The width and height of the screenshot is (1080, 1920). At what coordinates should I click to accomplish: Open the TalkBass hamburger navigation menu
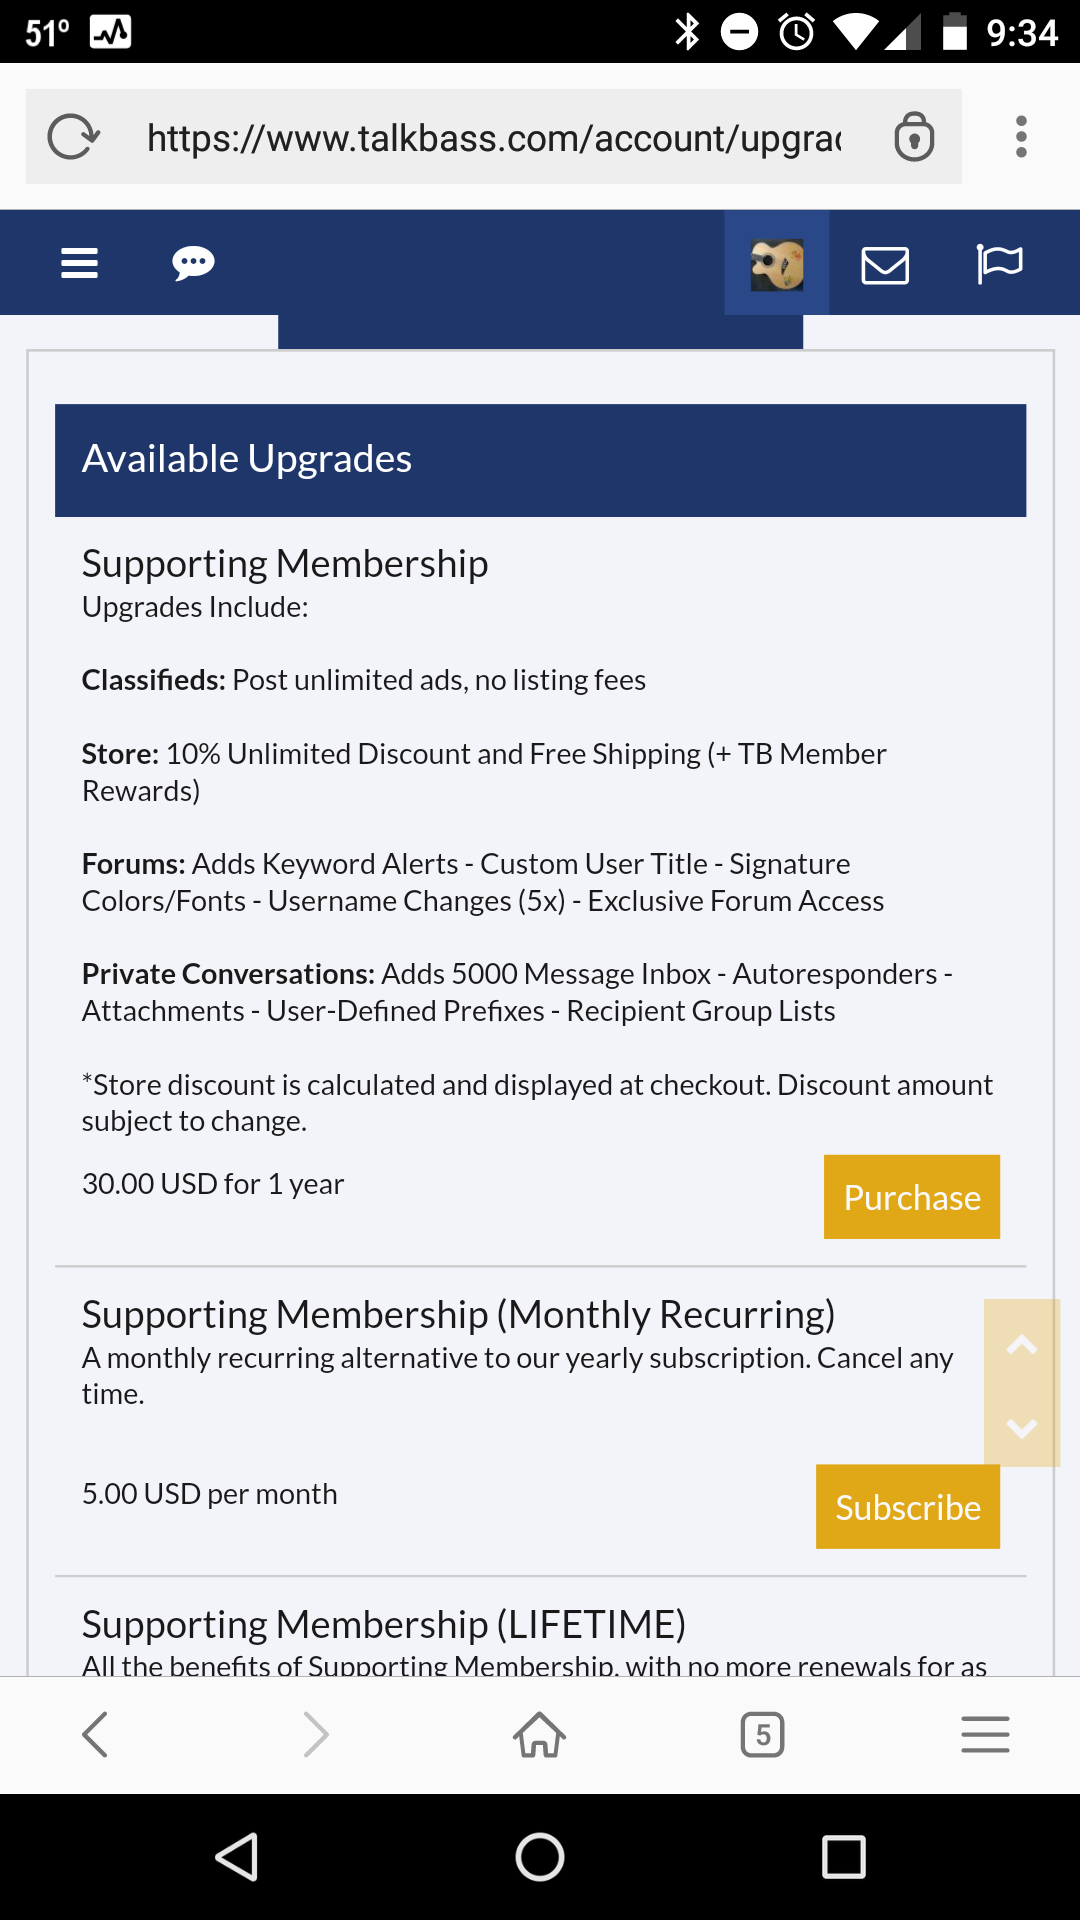point(79,263)
